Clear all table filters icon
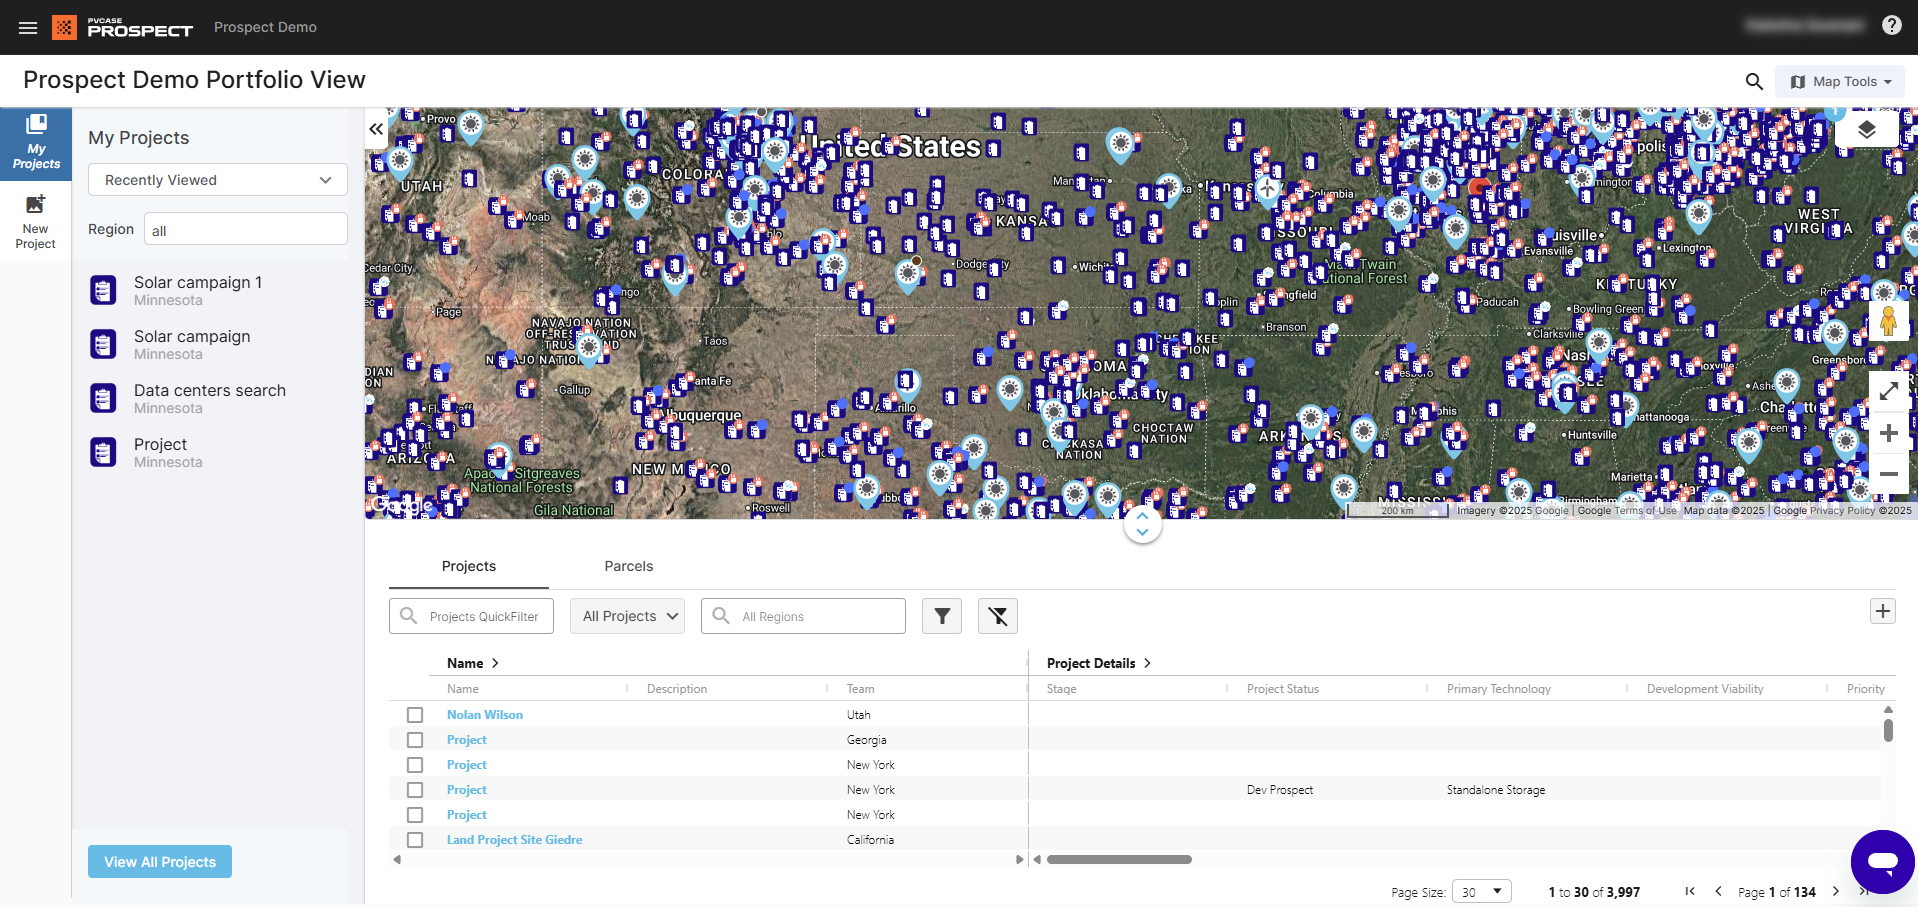This screenshot has width=1918, height=907. tap(997, 616)
